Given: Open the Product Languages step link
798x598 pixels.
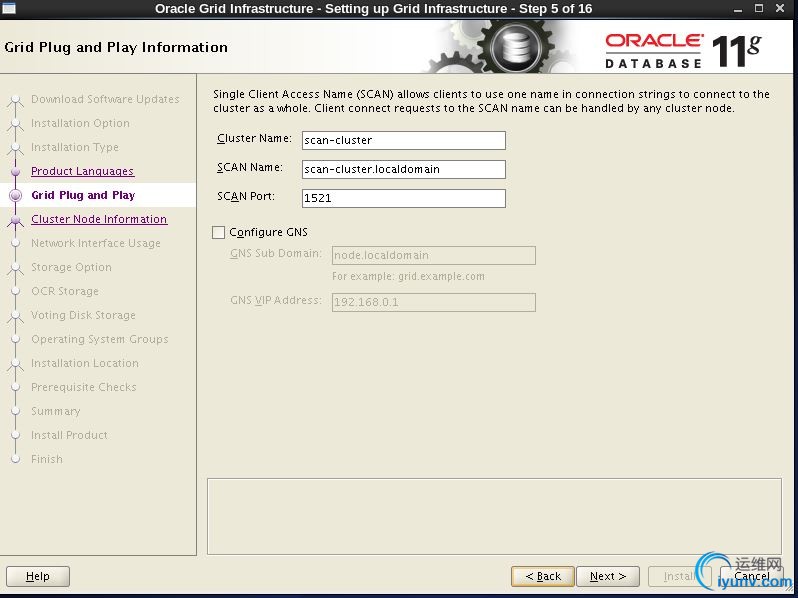Looking at the screenshot, I should click(x=82, y=172).
